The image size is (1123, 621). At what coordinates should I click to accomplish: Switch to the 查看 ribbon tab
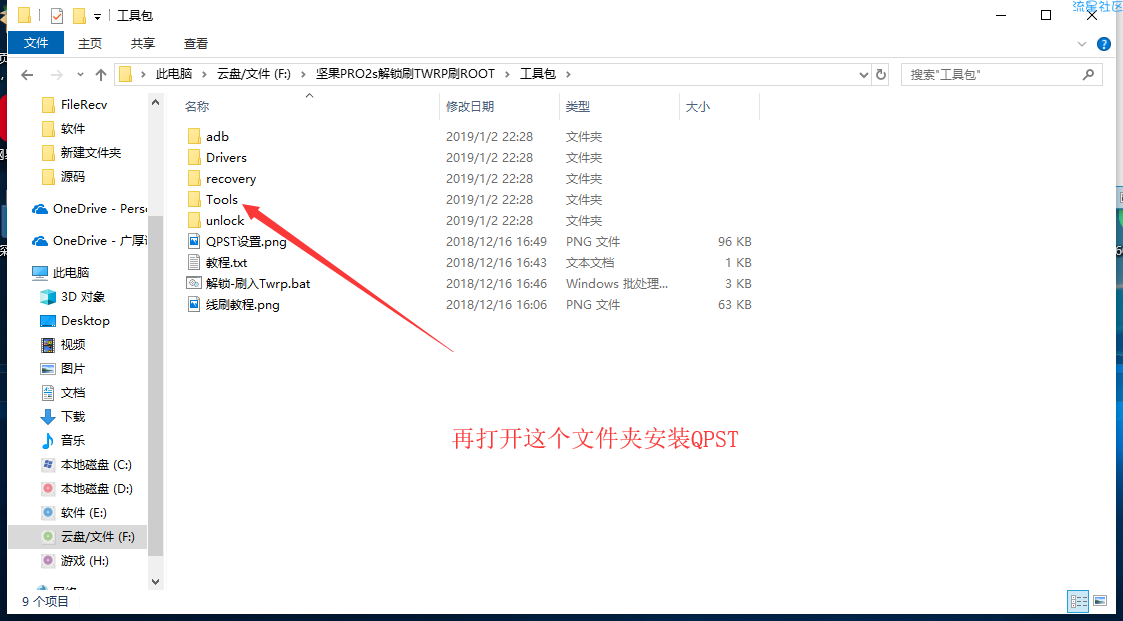point(196,43)
